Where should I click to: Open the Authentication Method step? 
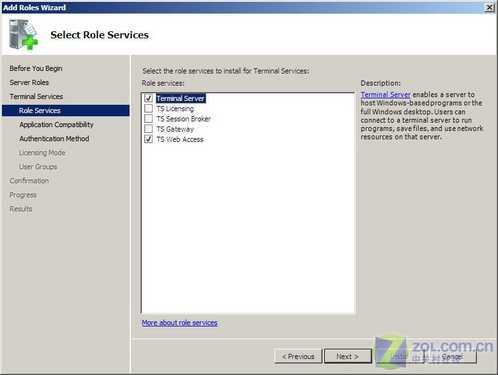(54, 139)
